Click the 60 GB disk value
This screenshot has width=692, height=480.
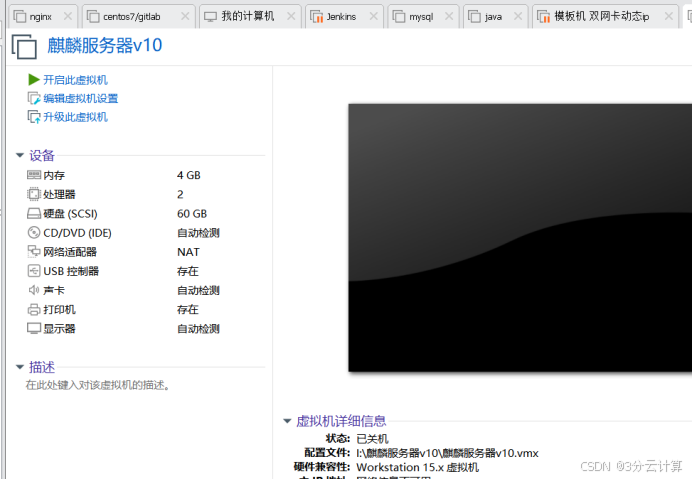(x=192, y=214)
